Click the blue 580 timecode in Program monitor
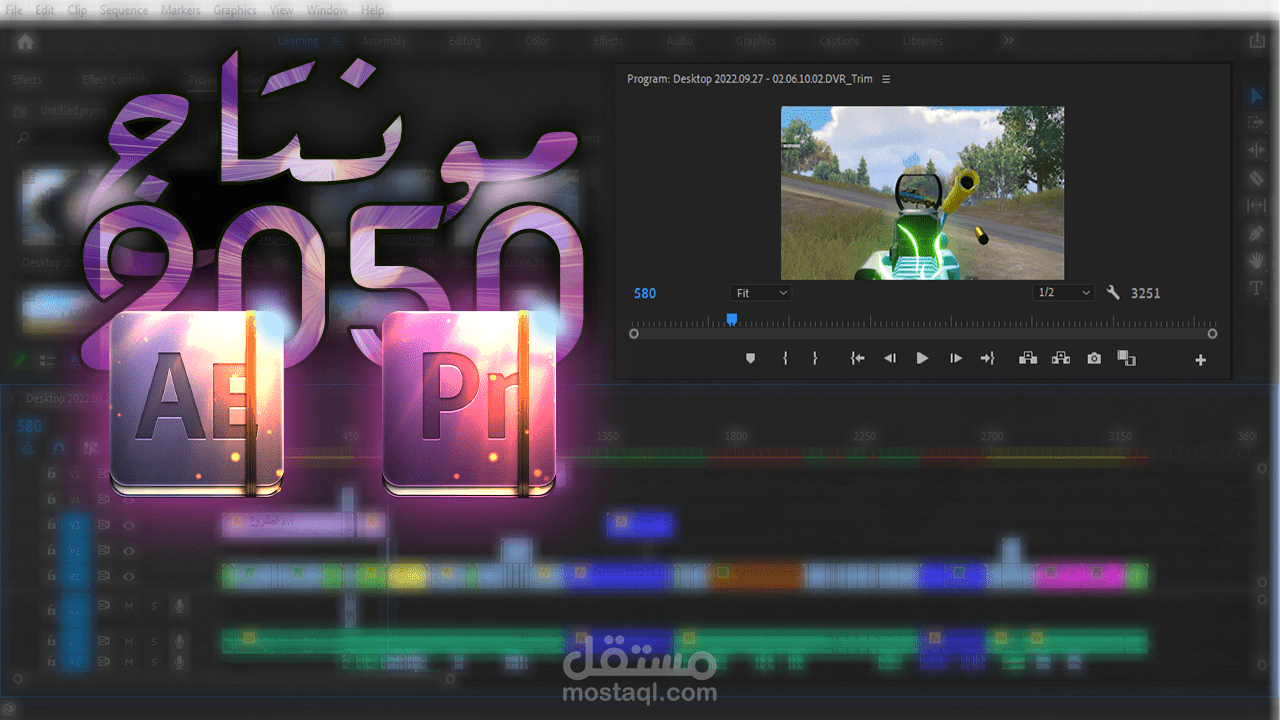Screen dimensions: 1280x720 [645, 293]
